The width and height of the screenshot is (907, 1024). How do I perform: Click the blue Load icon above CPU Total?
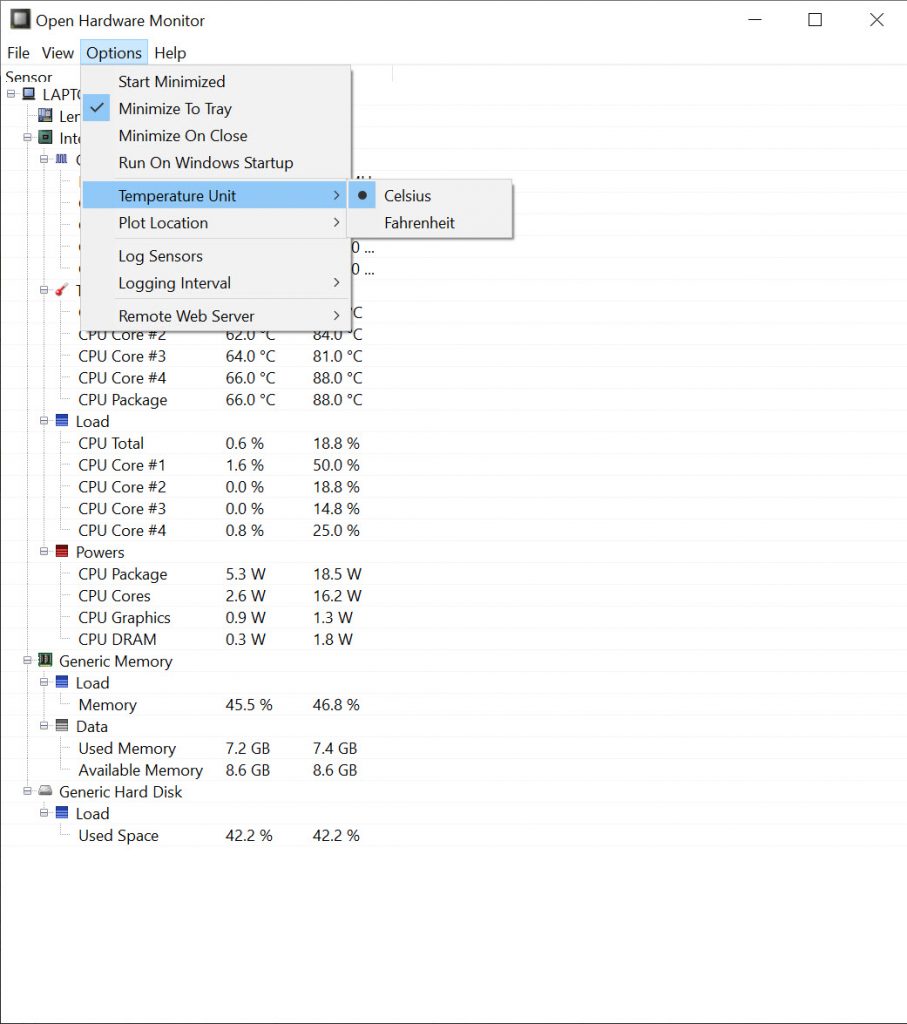(61, 421)
